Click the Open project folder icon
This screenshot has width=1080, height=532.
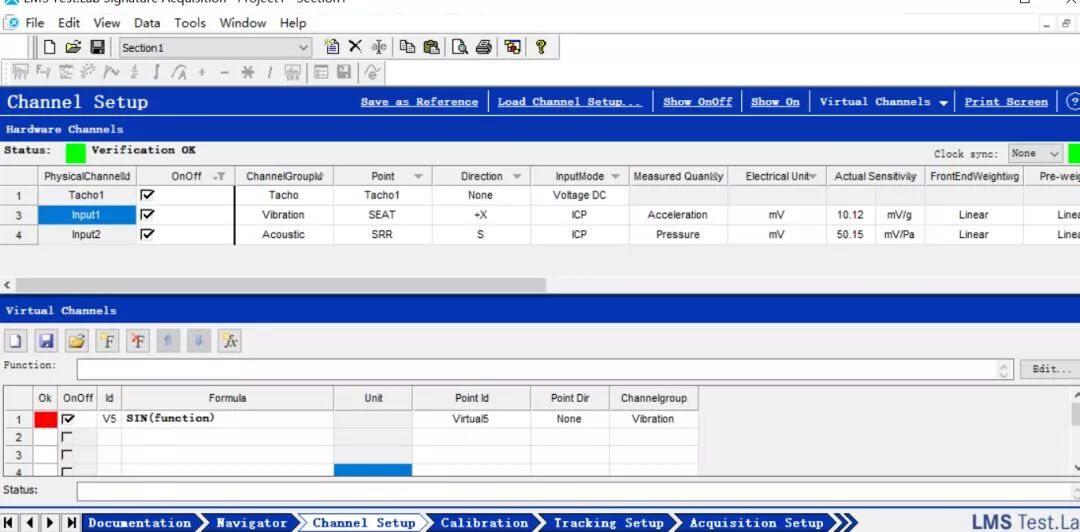click(x=73, y=47)
